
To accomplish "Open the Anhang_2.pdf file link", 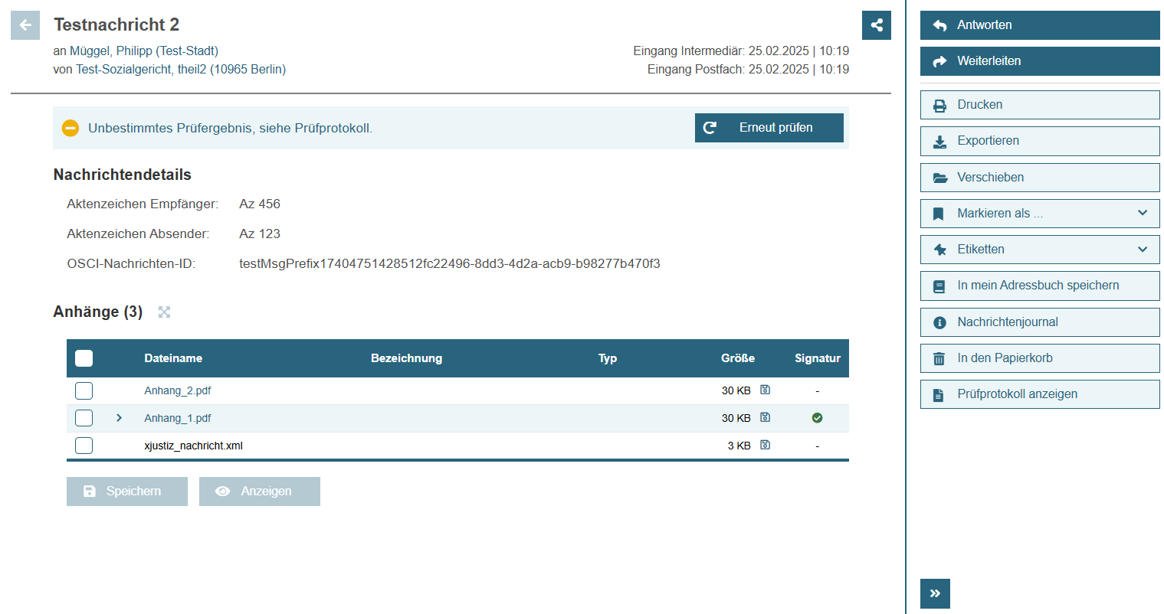I will [x=177, y=391].
